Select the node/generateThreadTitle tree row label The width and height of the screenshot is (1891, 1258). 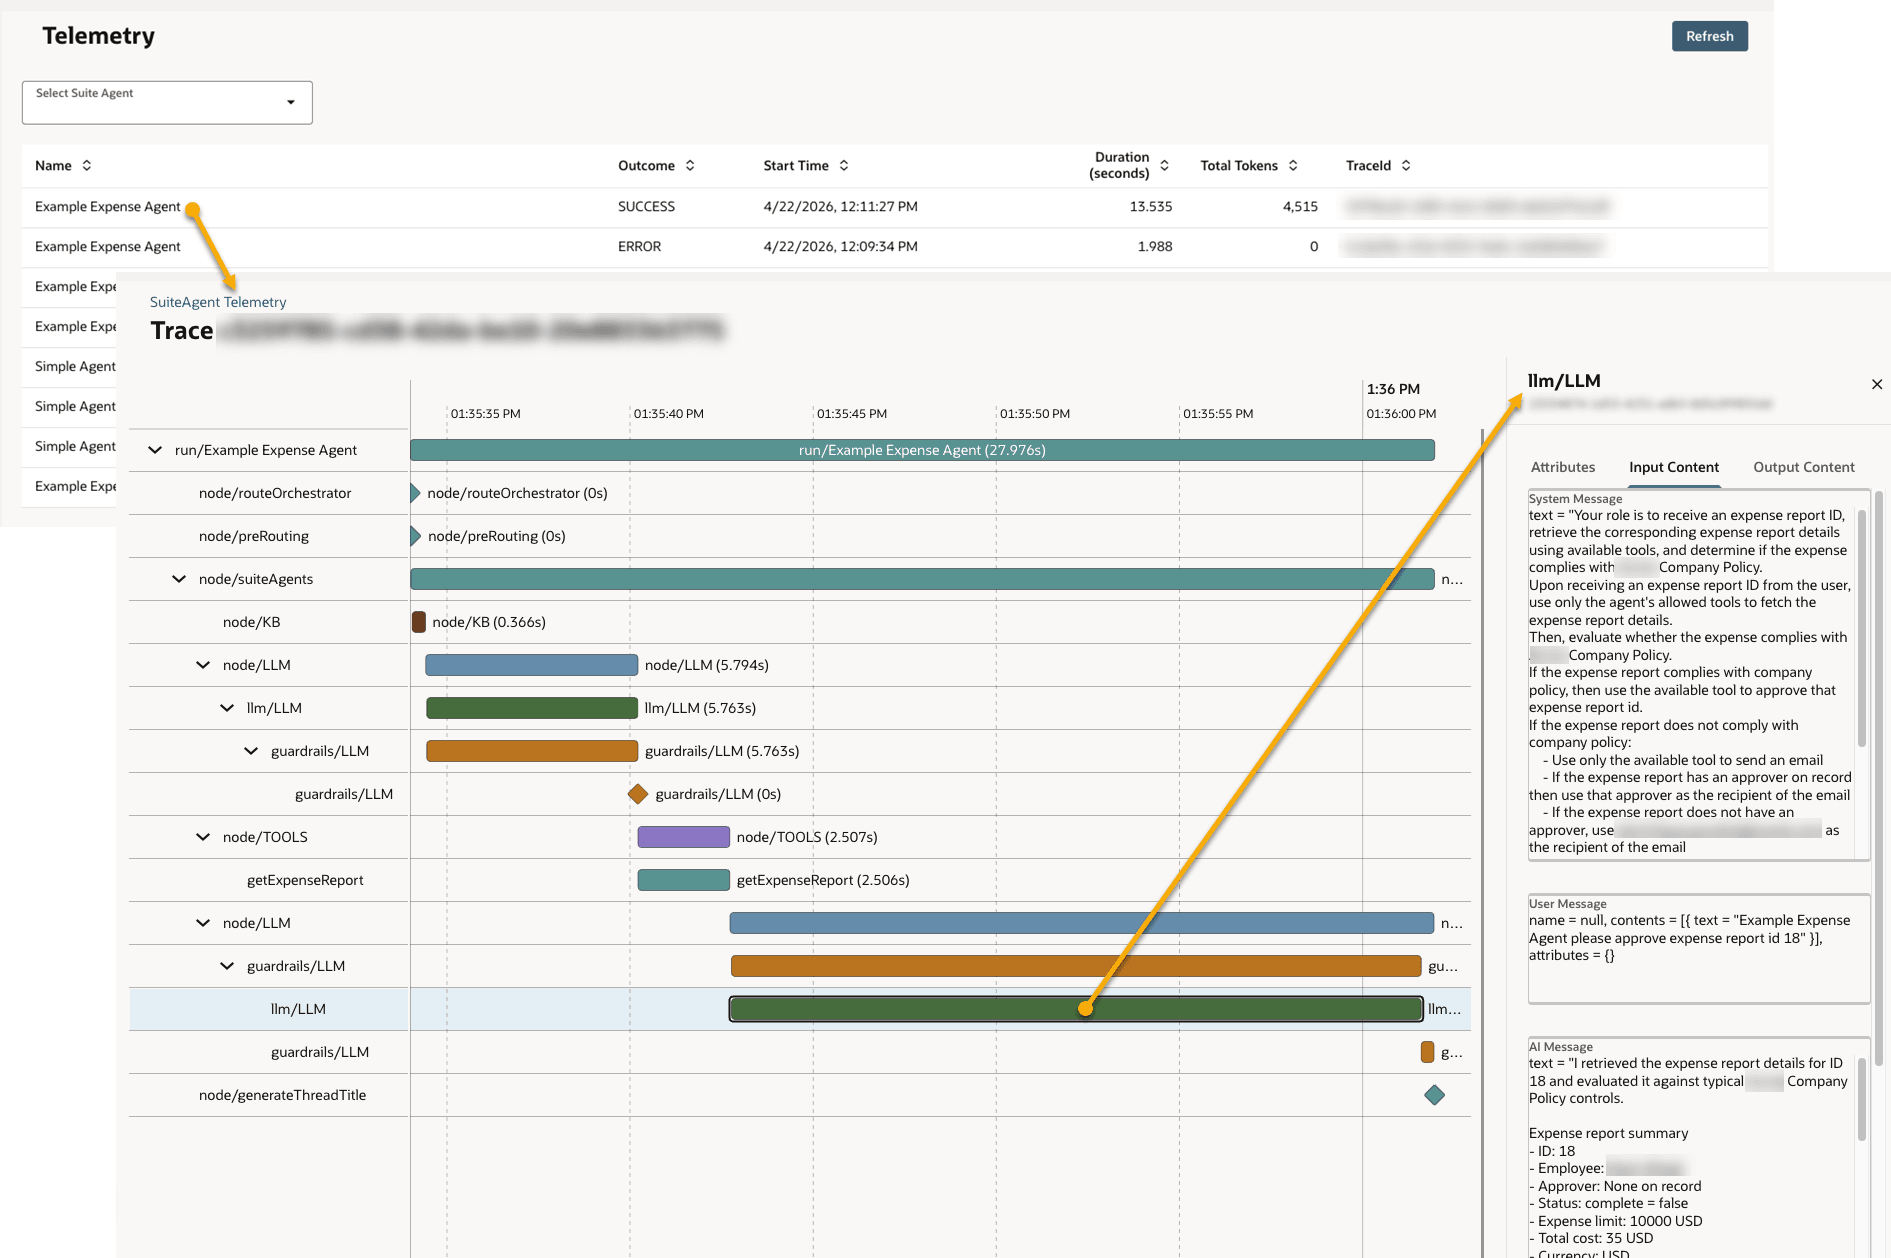(x=283, y=1095)
